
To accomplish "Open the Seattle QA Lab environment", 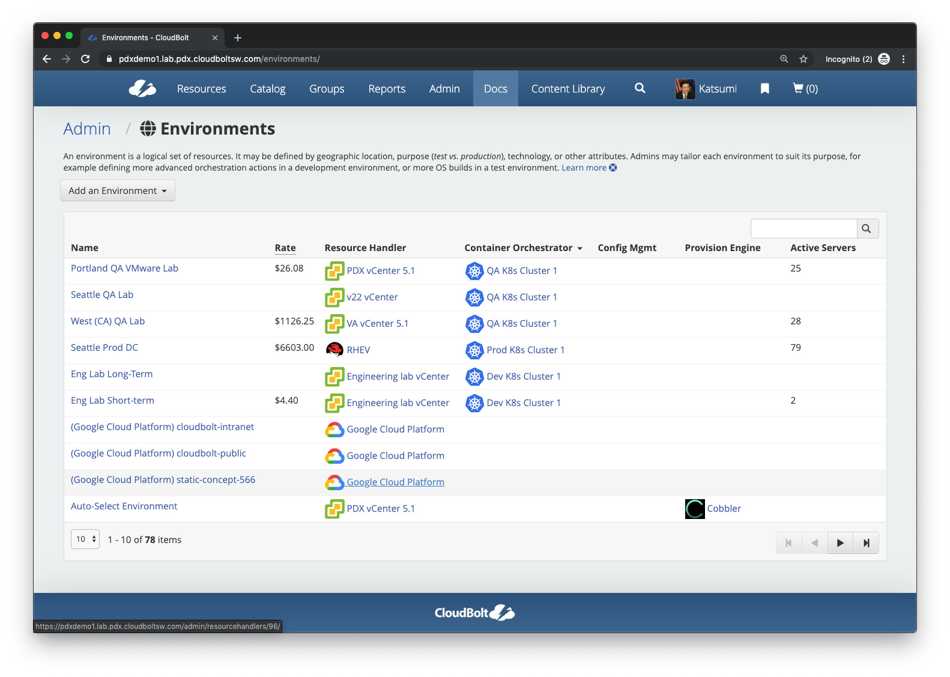I will pos(102,295).
